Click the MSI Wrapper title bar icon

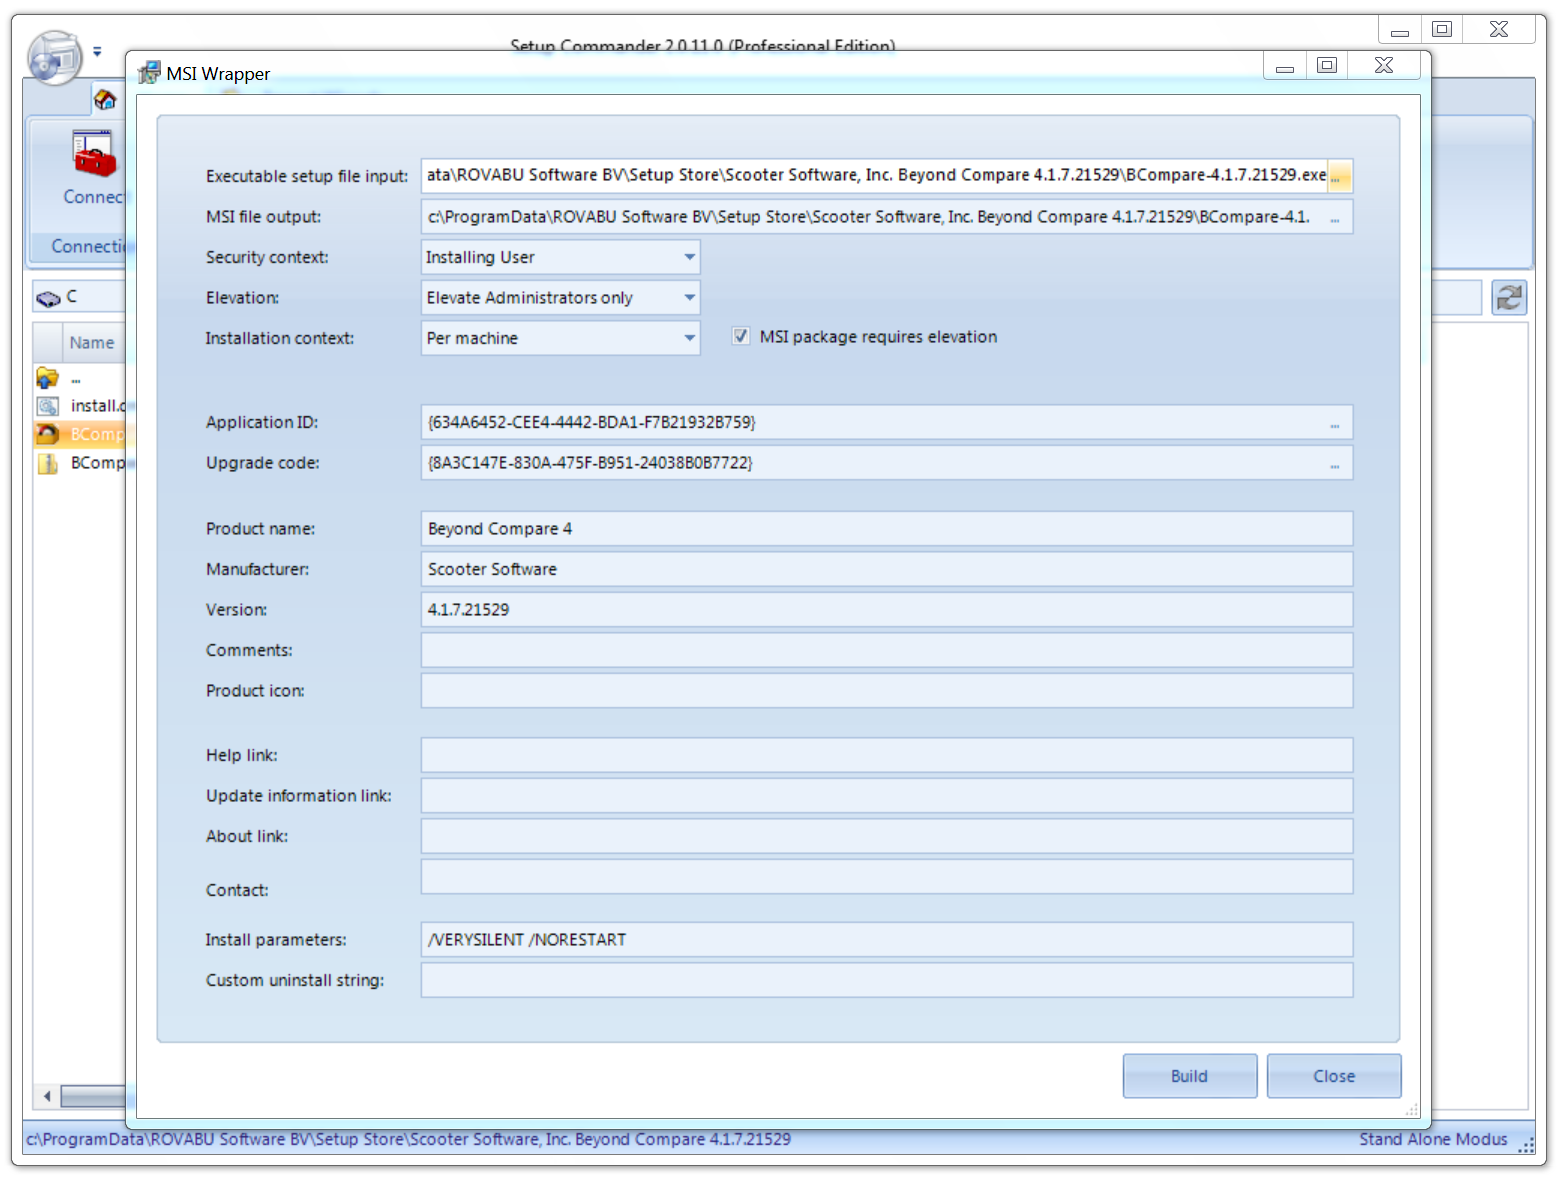149,73
